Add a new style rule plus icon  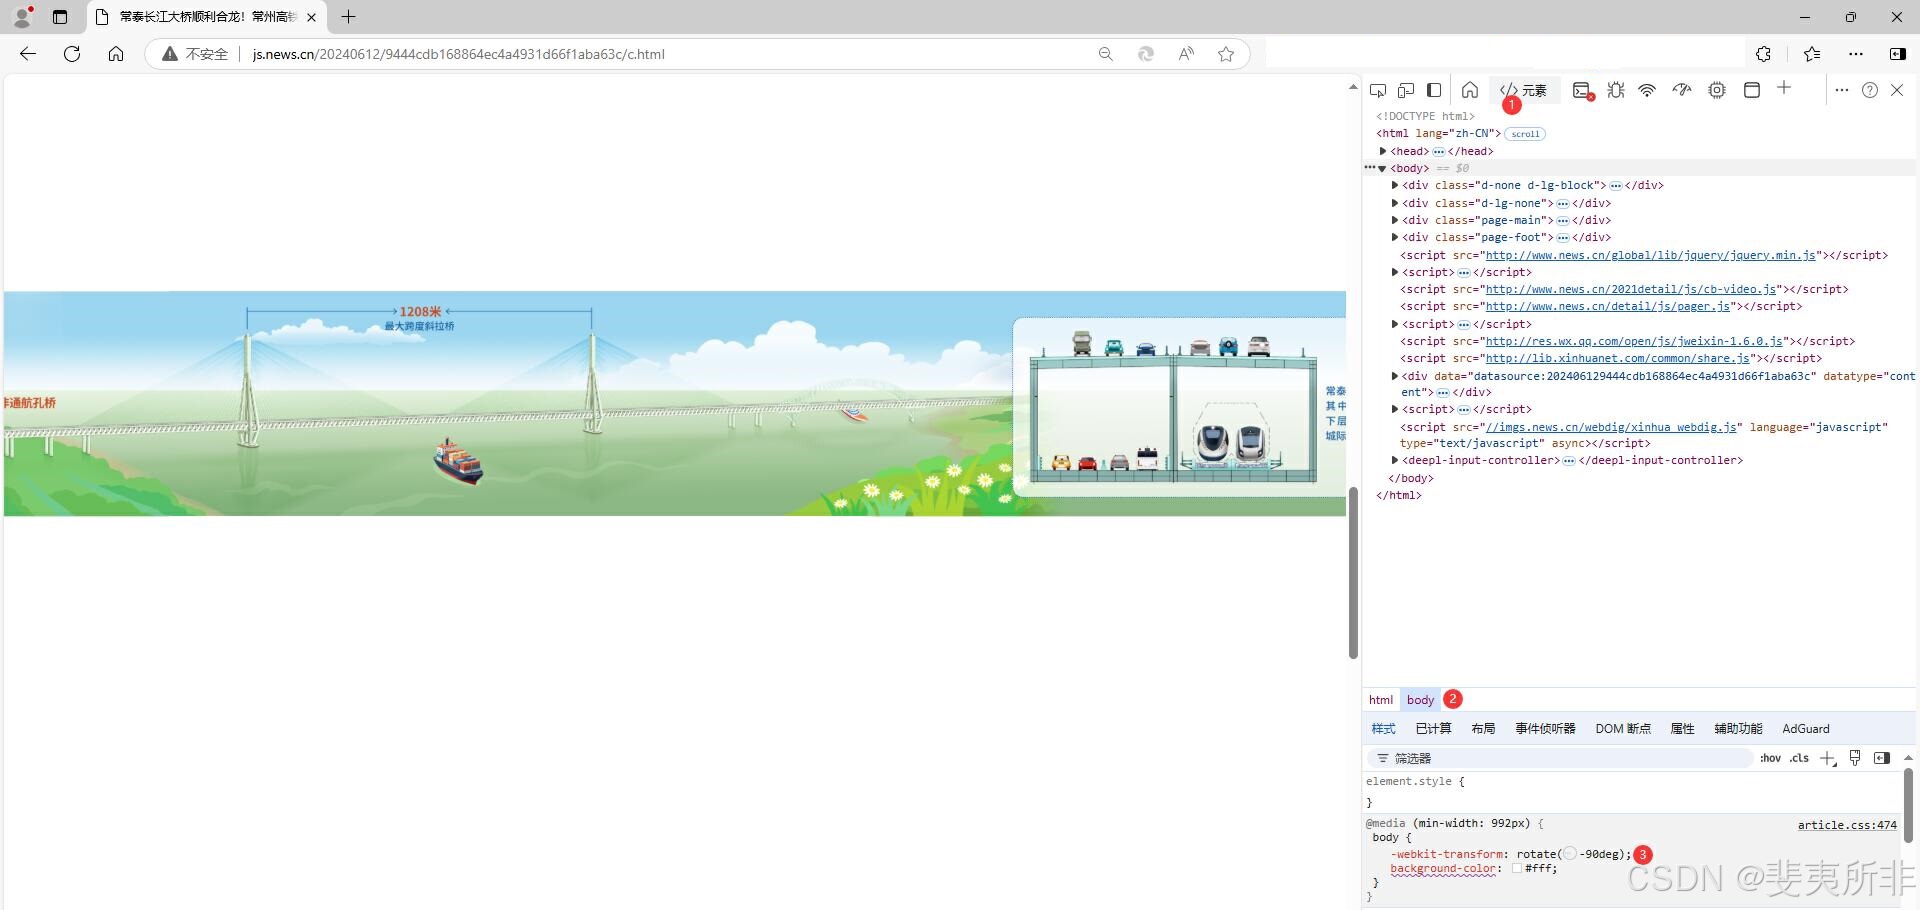[x=1828, y=758]
